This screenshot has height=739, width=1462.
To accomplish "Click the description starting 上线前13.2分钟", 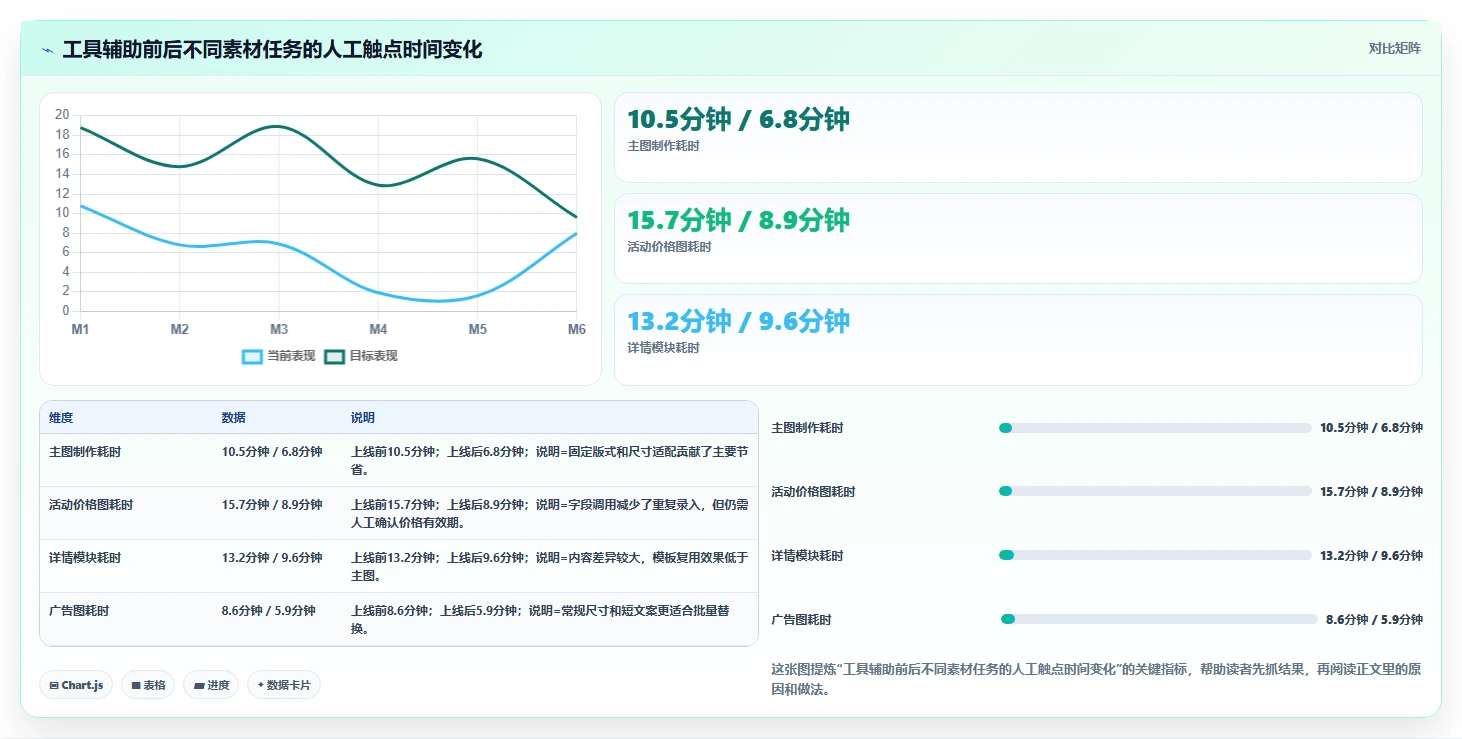I will pos(549,567).
